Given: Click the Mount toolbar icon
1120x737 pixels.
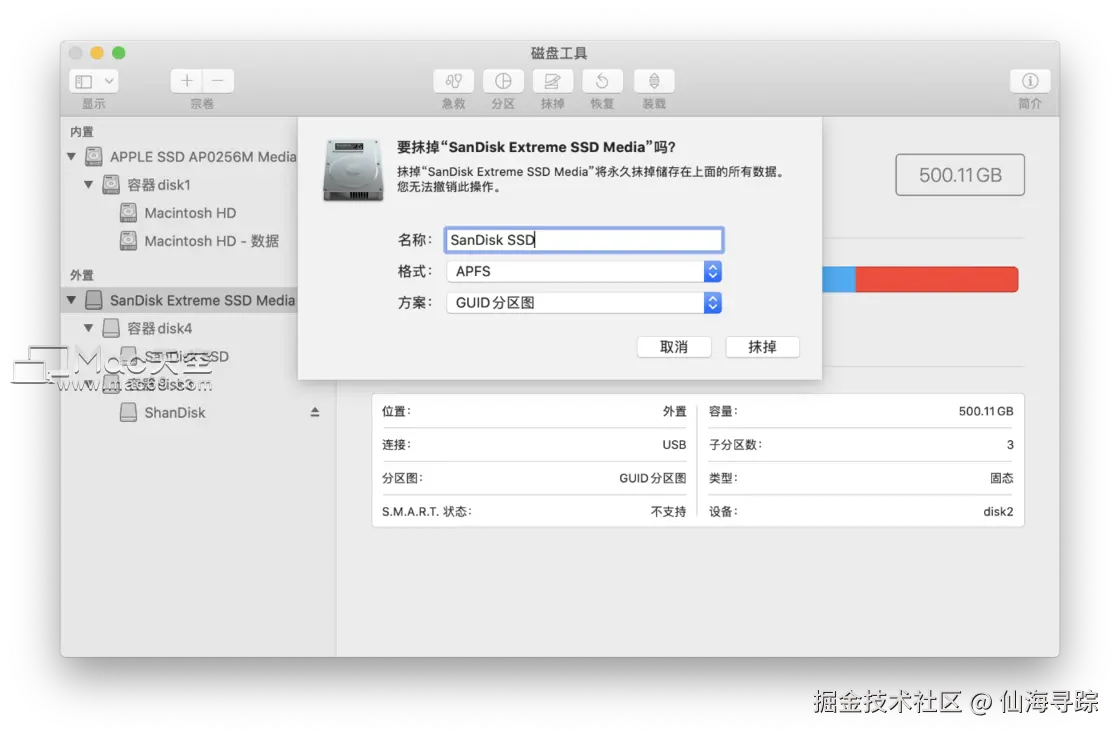Looking at the screenshot, I should click(x=654, y=81).
